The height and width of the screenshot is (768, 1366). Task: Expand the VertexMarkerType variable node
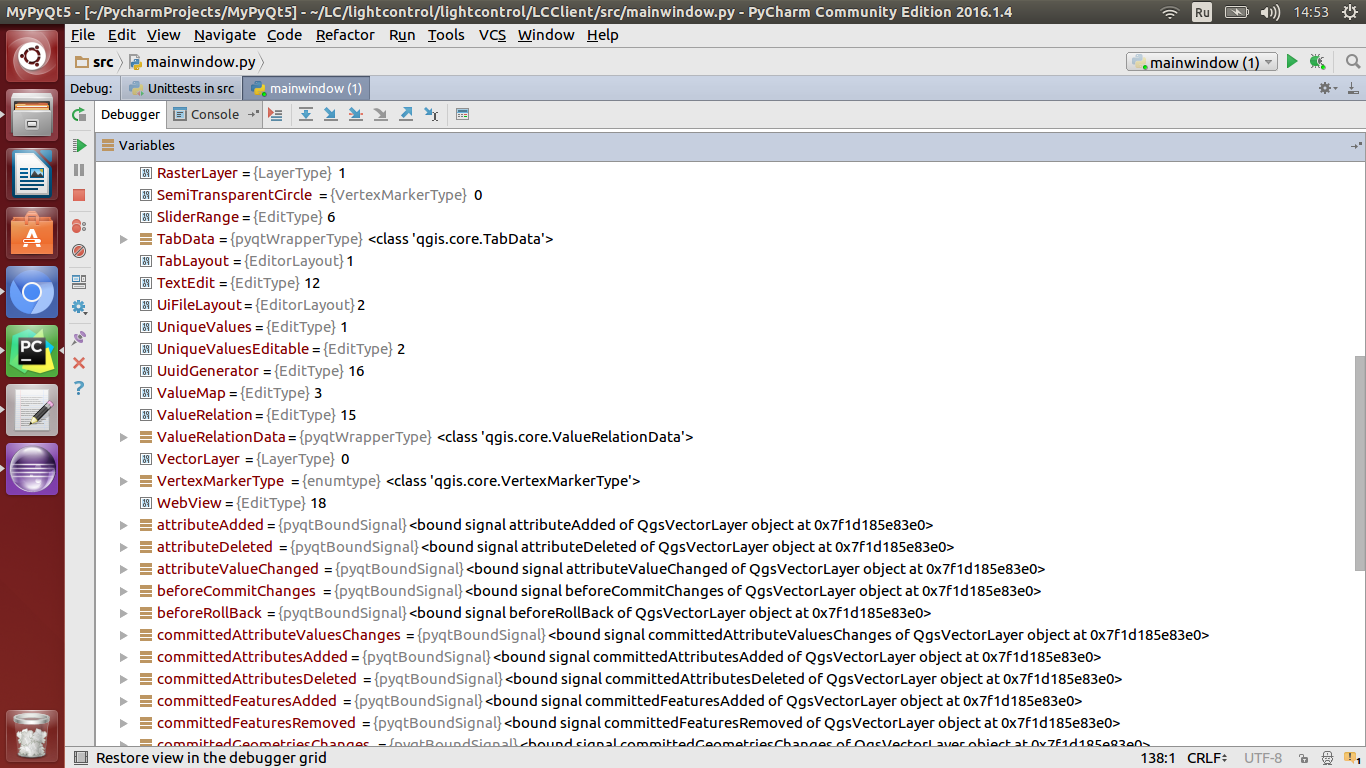click(x=124, y=481)
